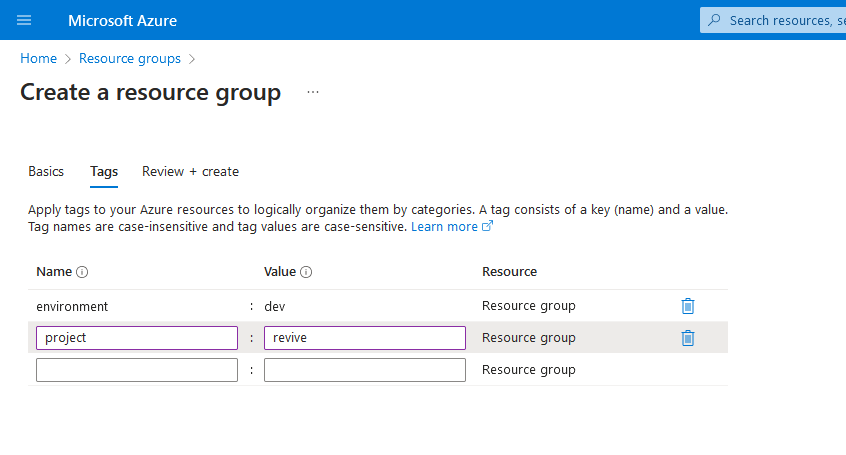Screen dimensions: 846x455
Task: Click the search magnifier icon
Action: click(714, 20)
